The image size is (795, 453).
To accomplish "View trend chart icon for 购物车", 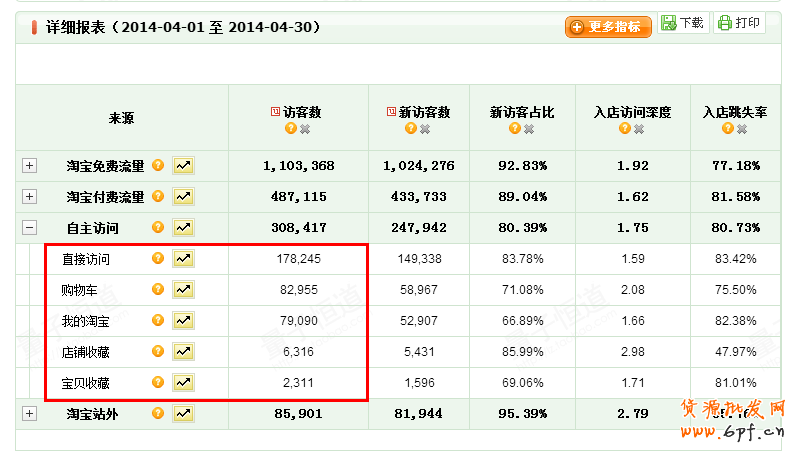I will point(183,290).
